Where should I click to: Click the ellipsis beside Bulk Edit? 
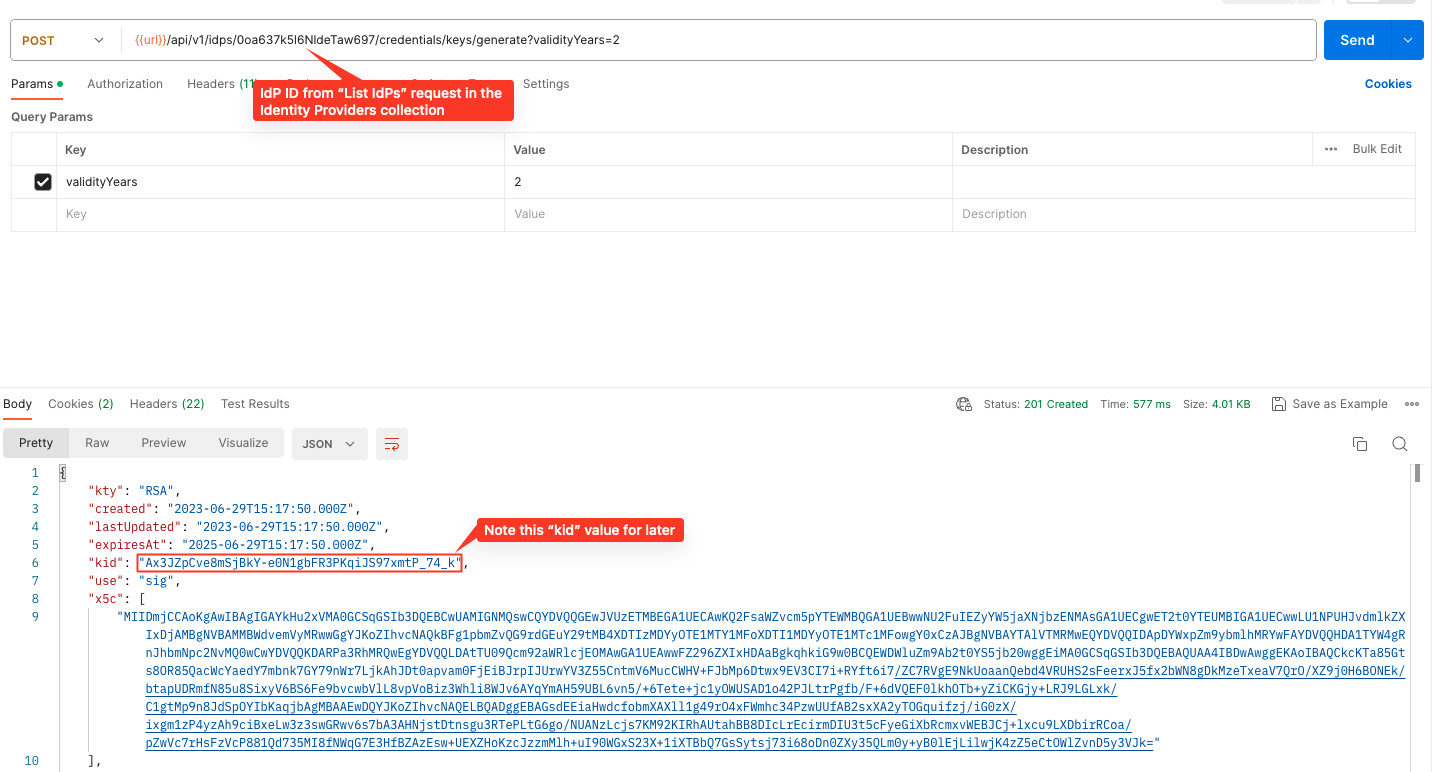(x=1330, y=149)
